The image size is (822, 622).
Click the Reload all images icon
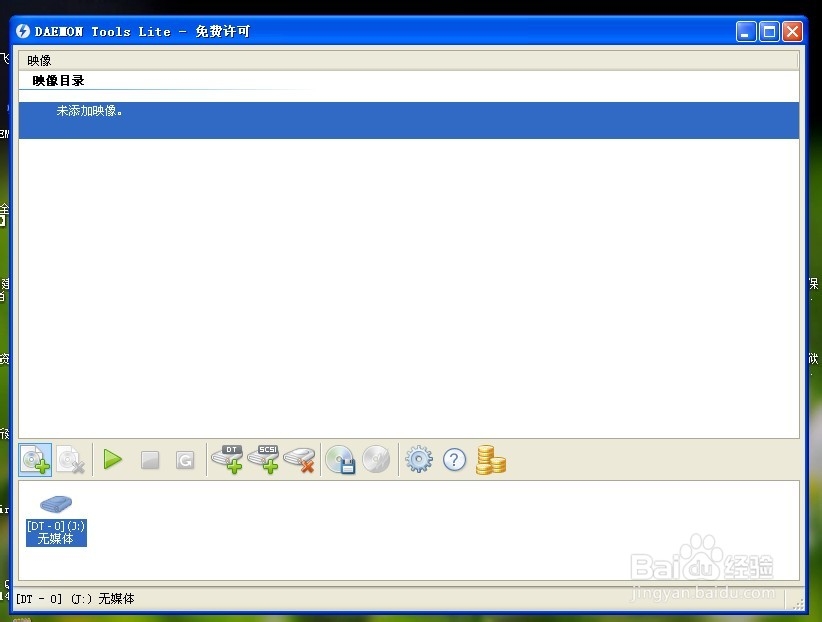185,460
